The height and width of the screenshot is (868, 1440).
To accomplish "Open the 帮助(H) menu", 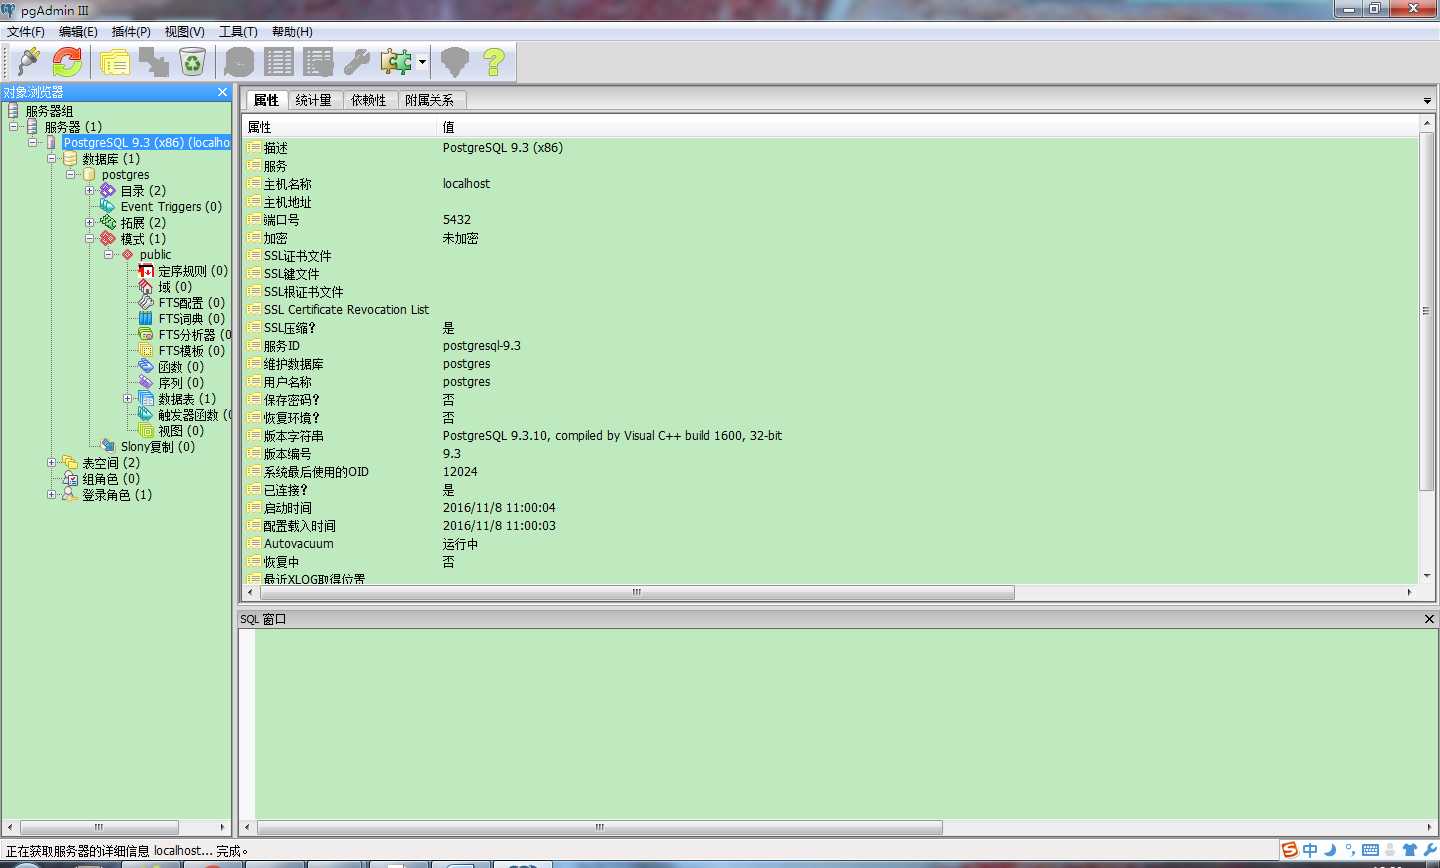I will 292,32.
